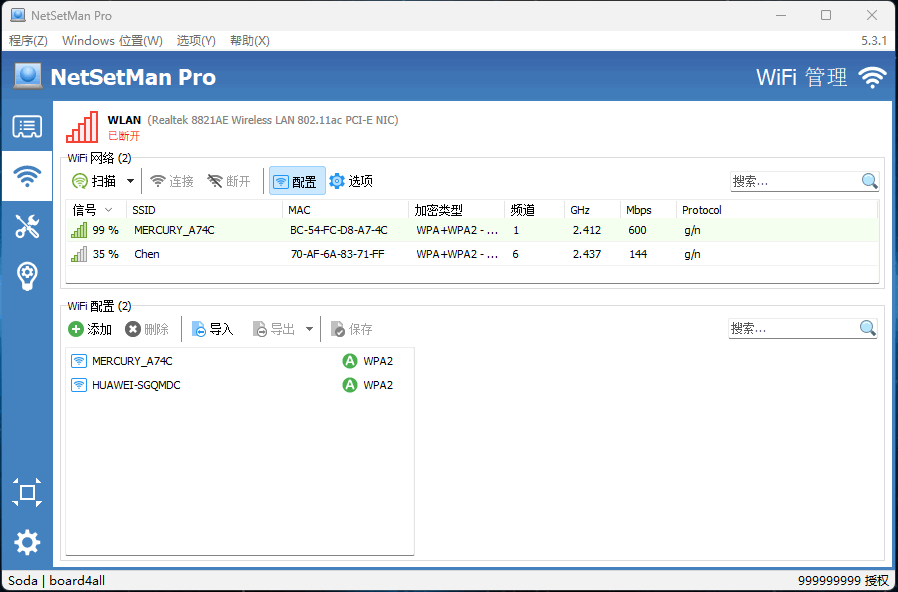Open the 选项(Y) menu
The width and height of the screenshot is (898, 592).
point(196,41)
